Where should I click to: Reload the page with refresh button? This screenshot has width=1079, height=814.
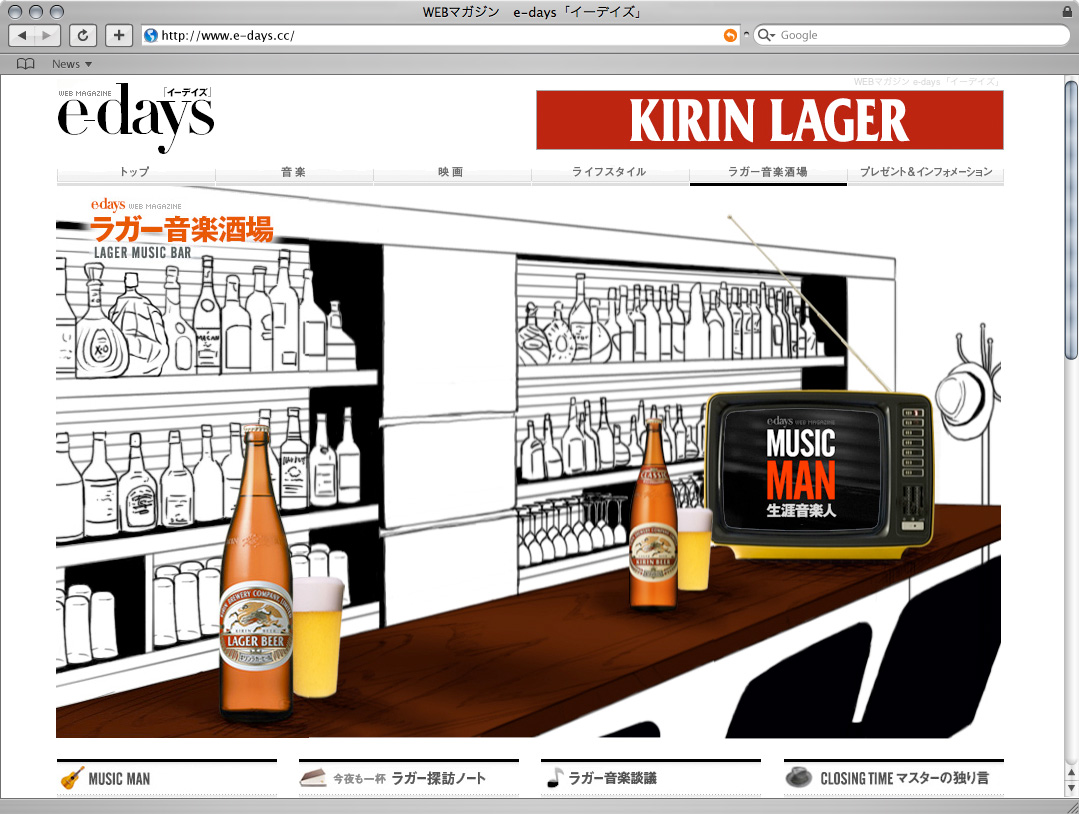click(x=82, y=35)
